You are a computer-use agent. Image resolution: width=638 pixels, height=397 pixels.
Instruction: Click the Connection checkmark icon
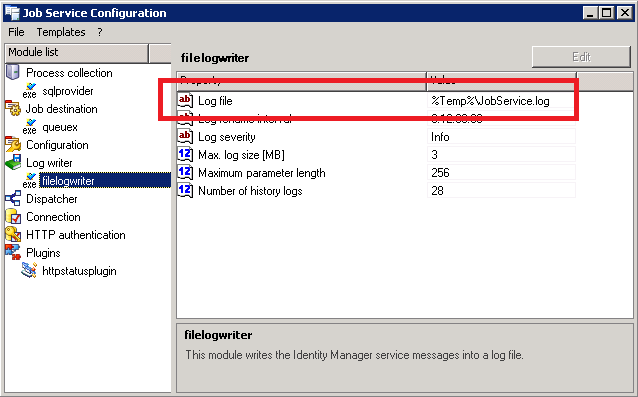click(x=13, y=217)
